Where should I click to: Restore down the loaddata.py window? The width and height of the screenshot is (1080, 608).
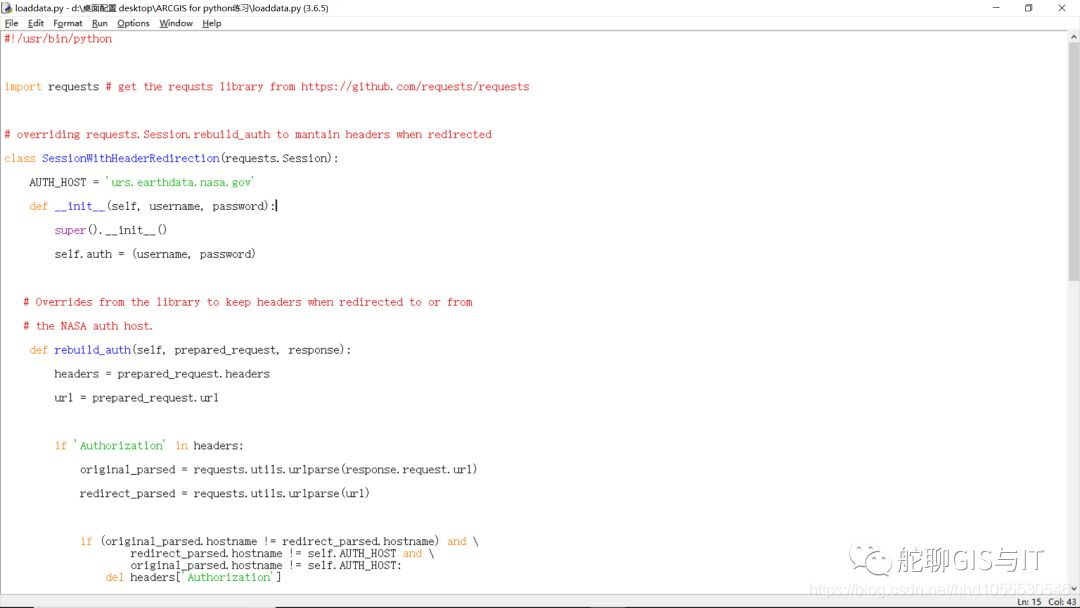click(x=1028, y=8)
